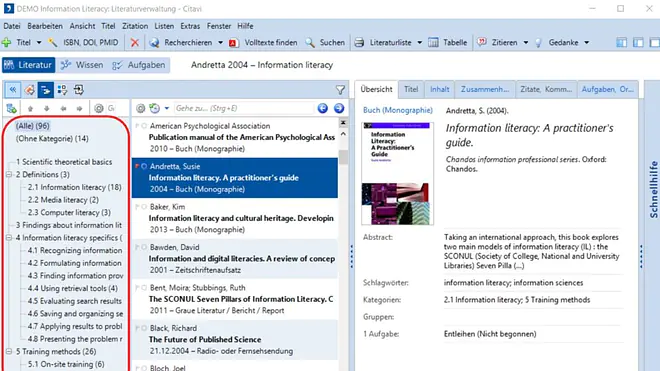Click the gear icon beside Gehe zu field
Screen dimensions: 660x371
pyautogui.click(x=141, y=109)
